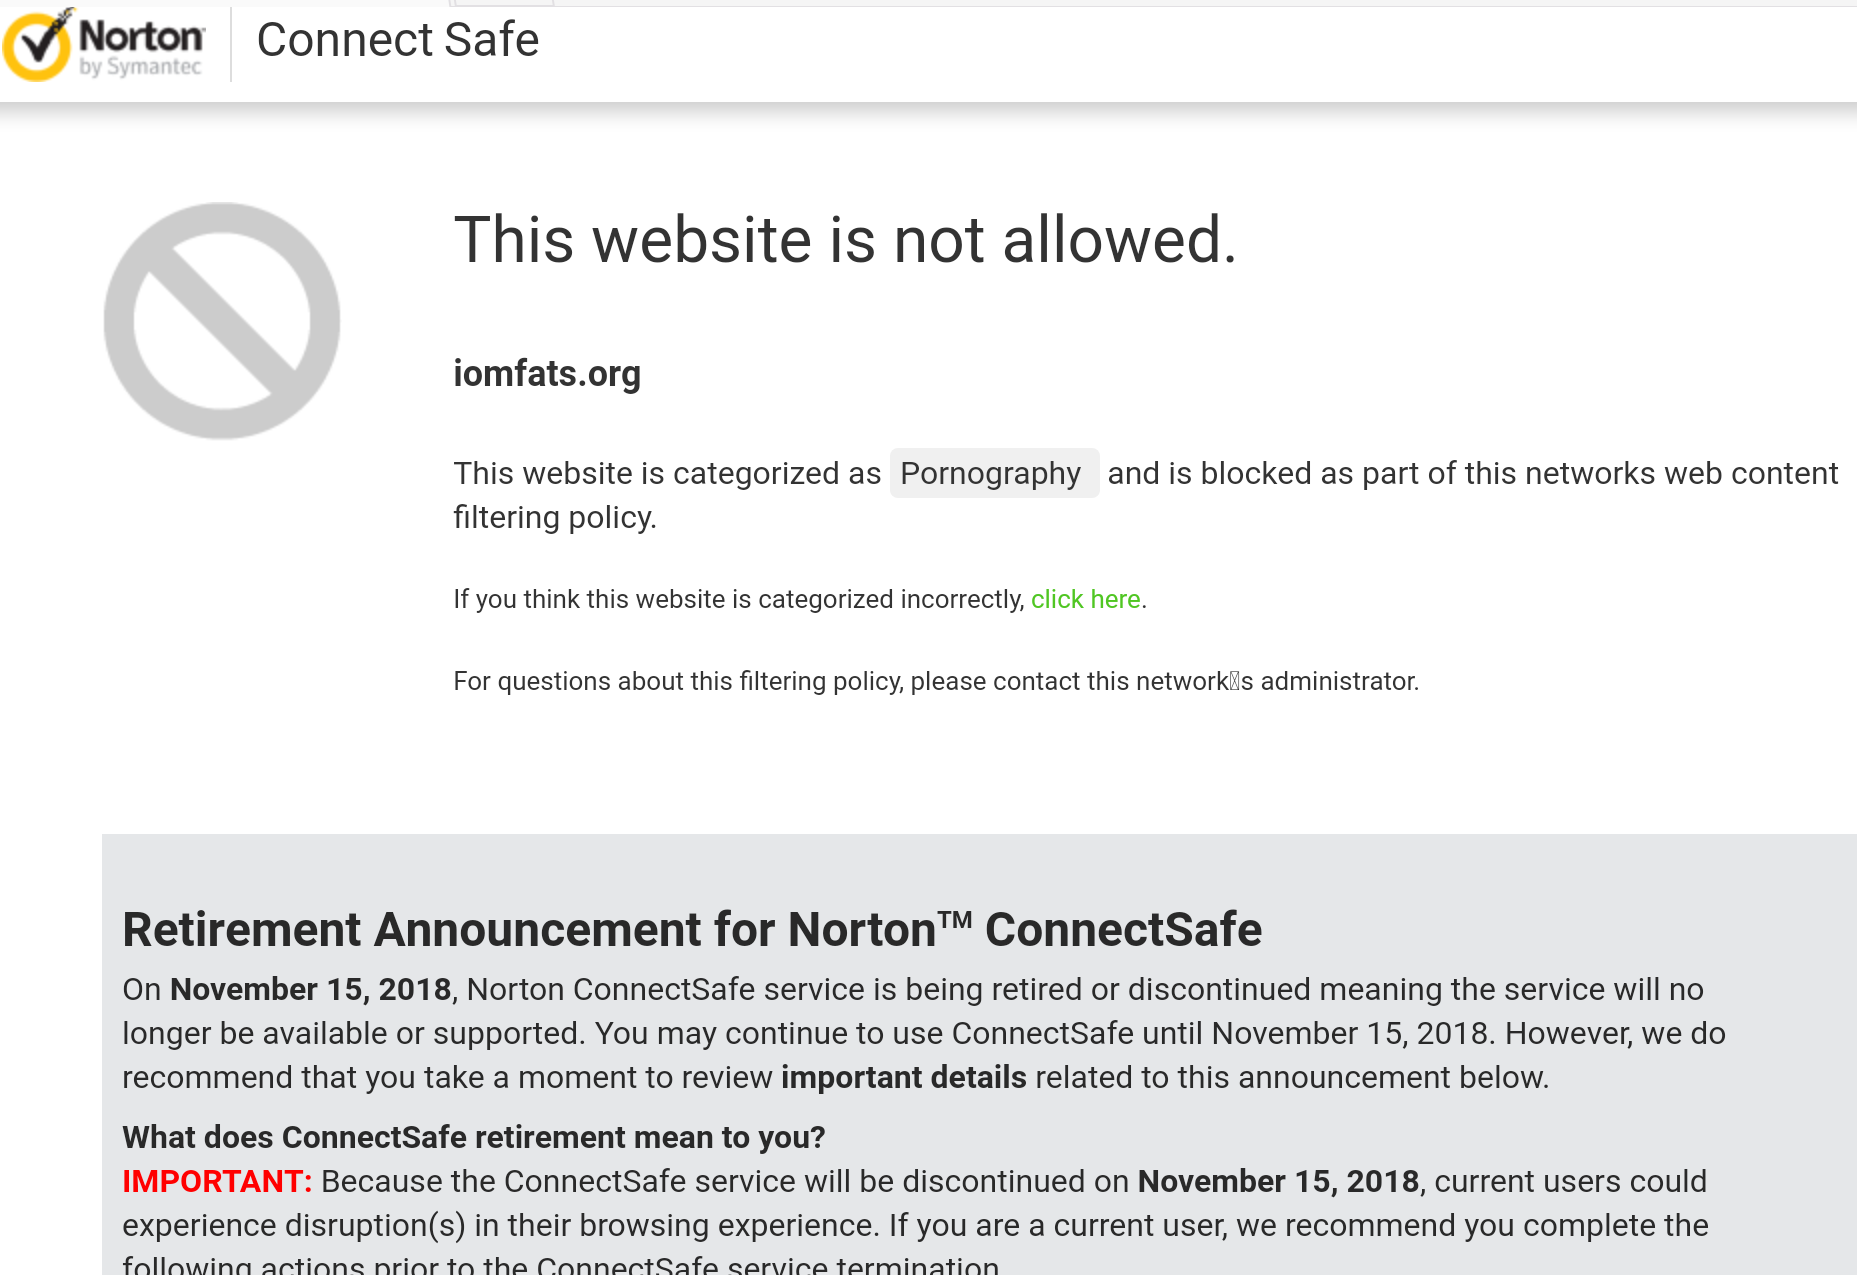The width and height of the screenshot is (1857, 1275).
Task: Click the bold 'important details' text
Action: coord(903,1077)
